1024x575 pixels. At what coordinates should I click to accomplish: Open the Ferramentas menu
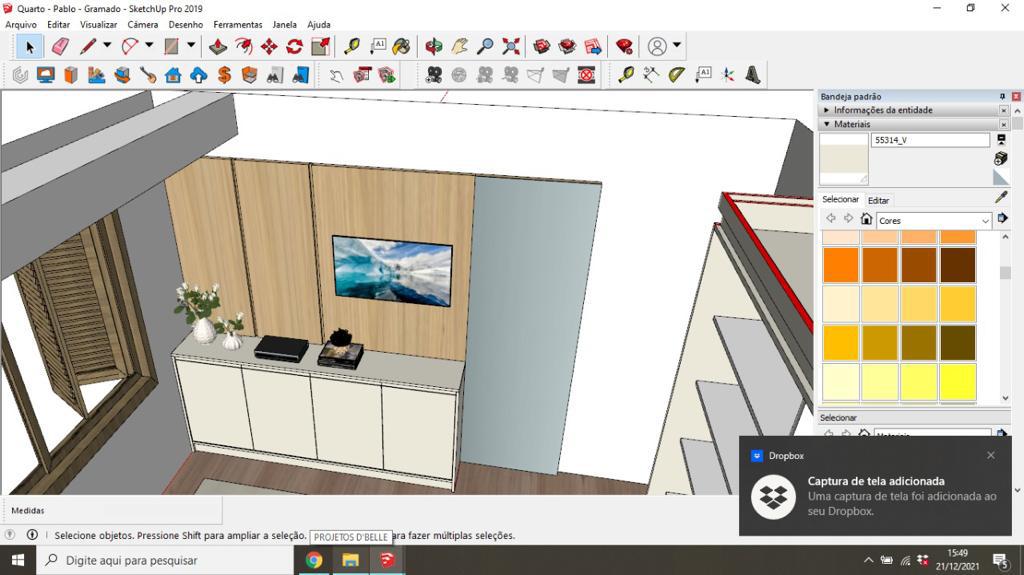[x=238, y=25]
